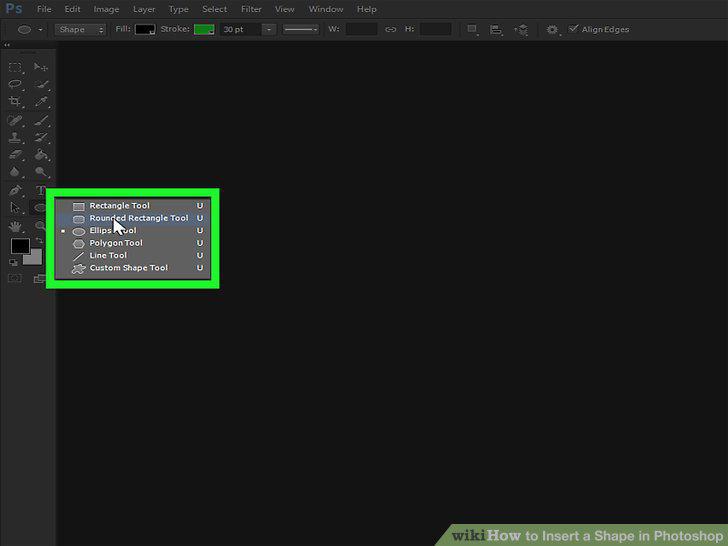Select the Eraser tool

pyautogui.click(x=15, y=155)
